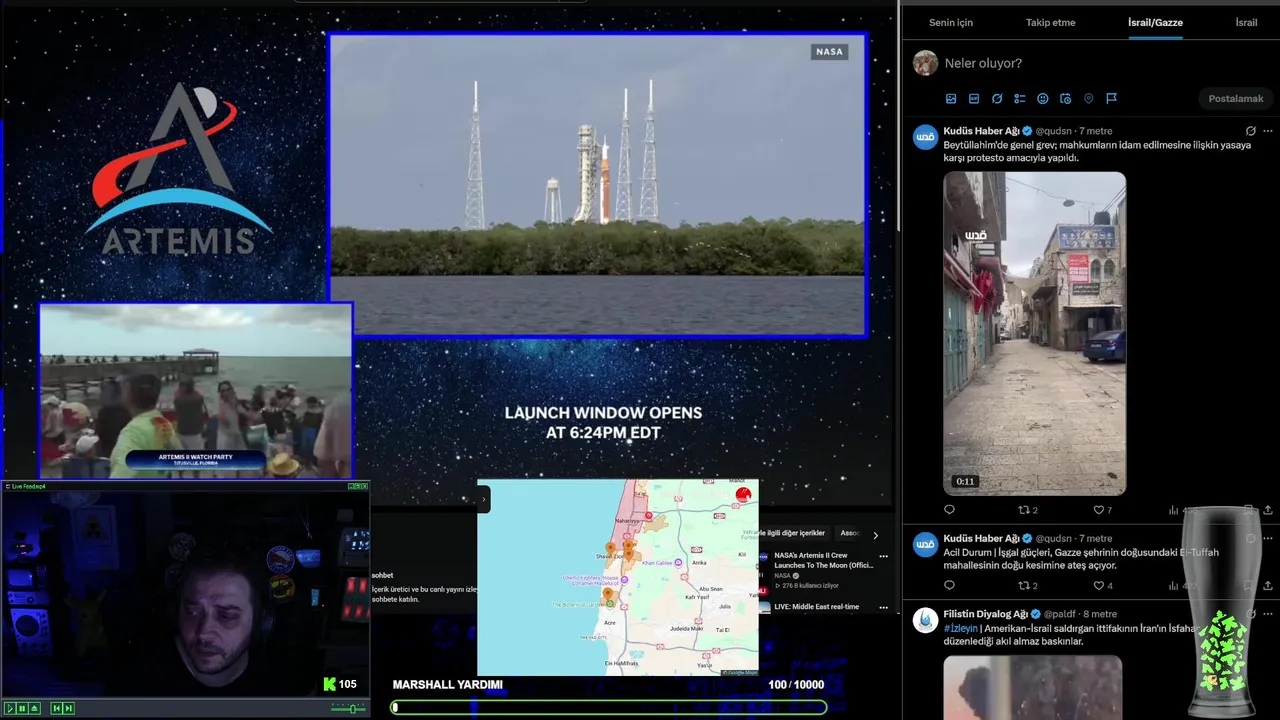This screenshot has height=720, width=1280.
Task: Open Filistin Diyalog Ağı account name
Action: pyautogui.click(x=985, y=614)
